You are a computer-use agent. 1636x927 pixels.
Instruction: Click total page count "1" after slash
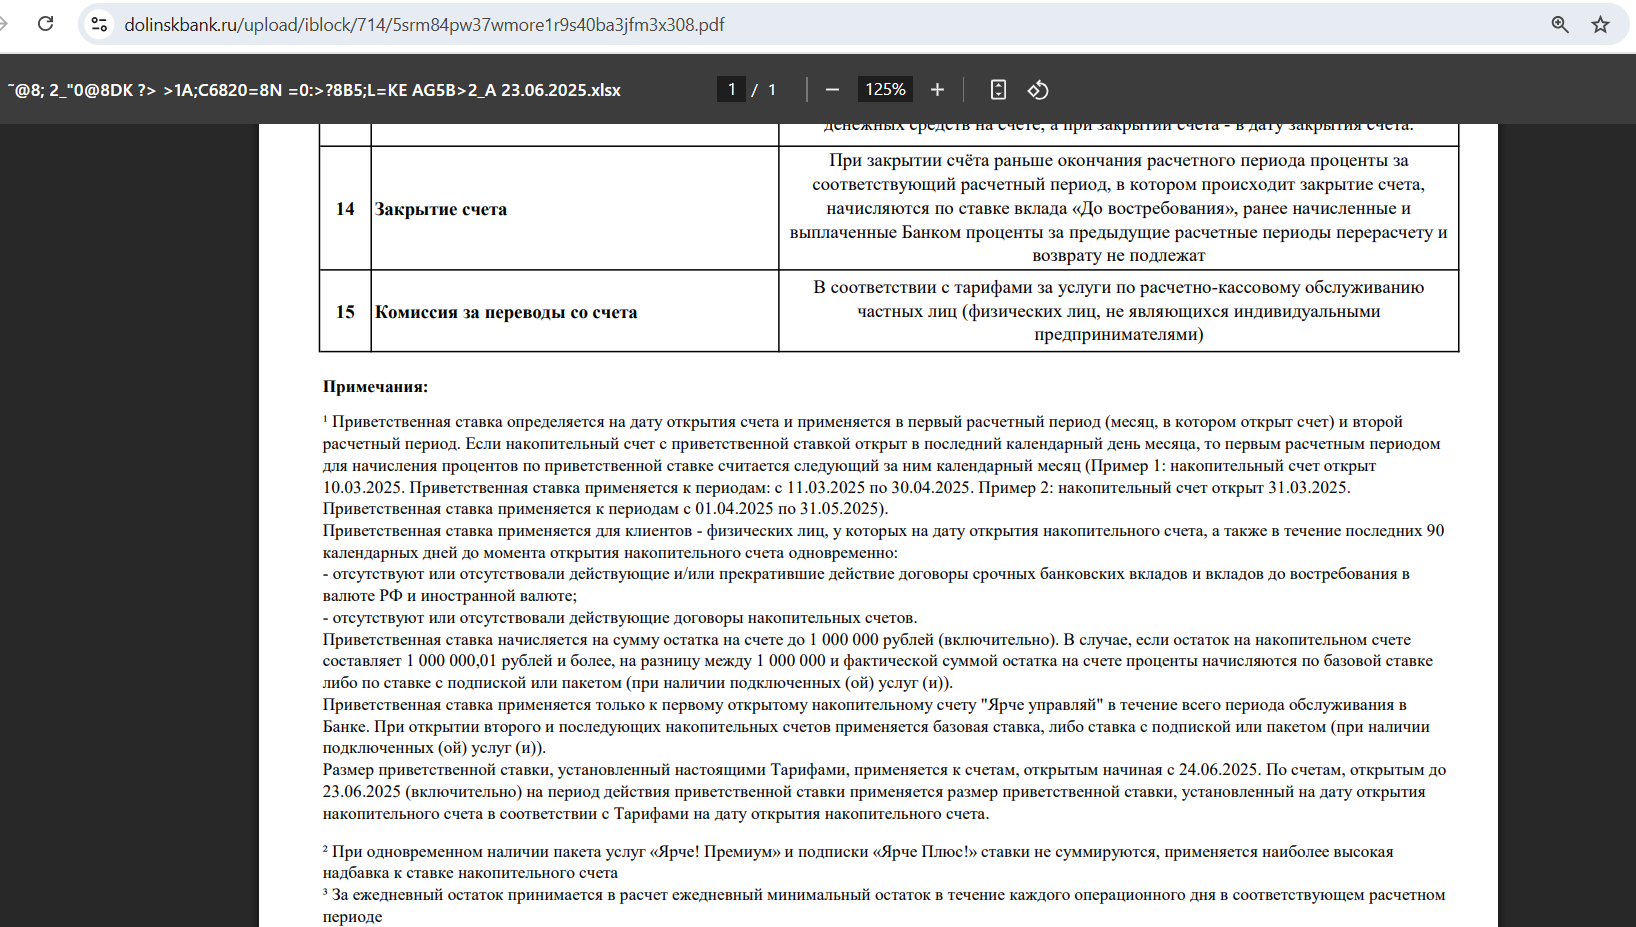click(x=771, y=89)
